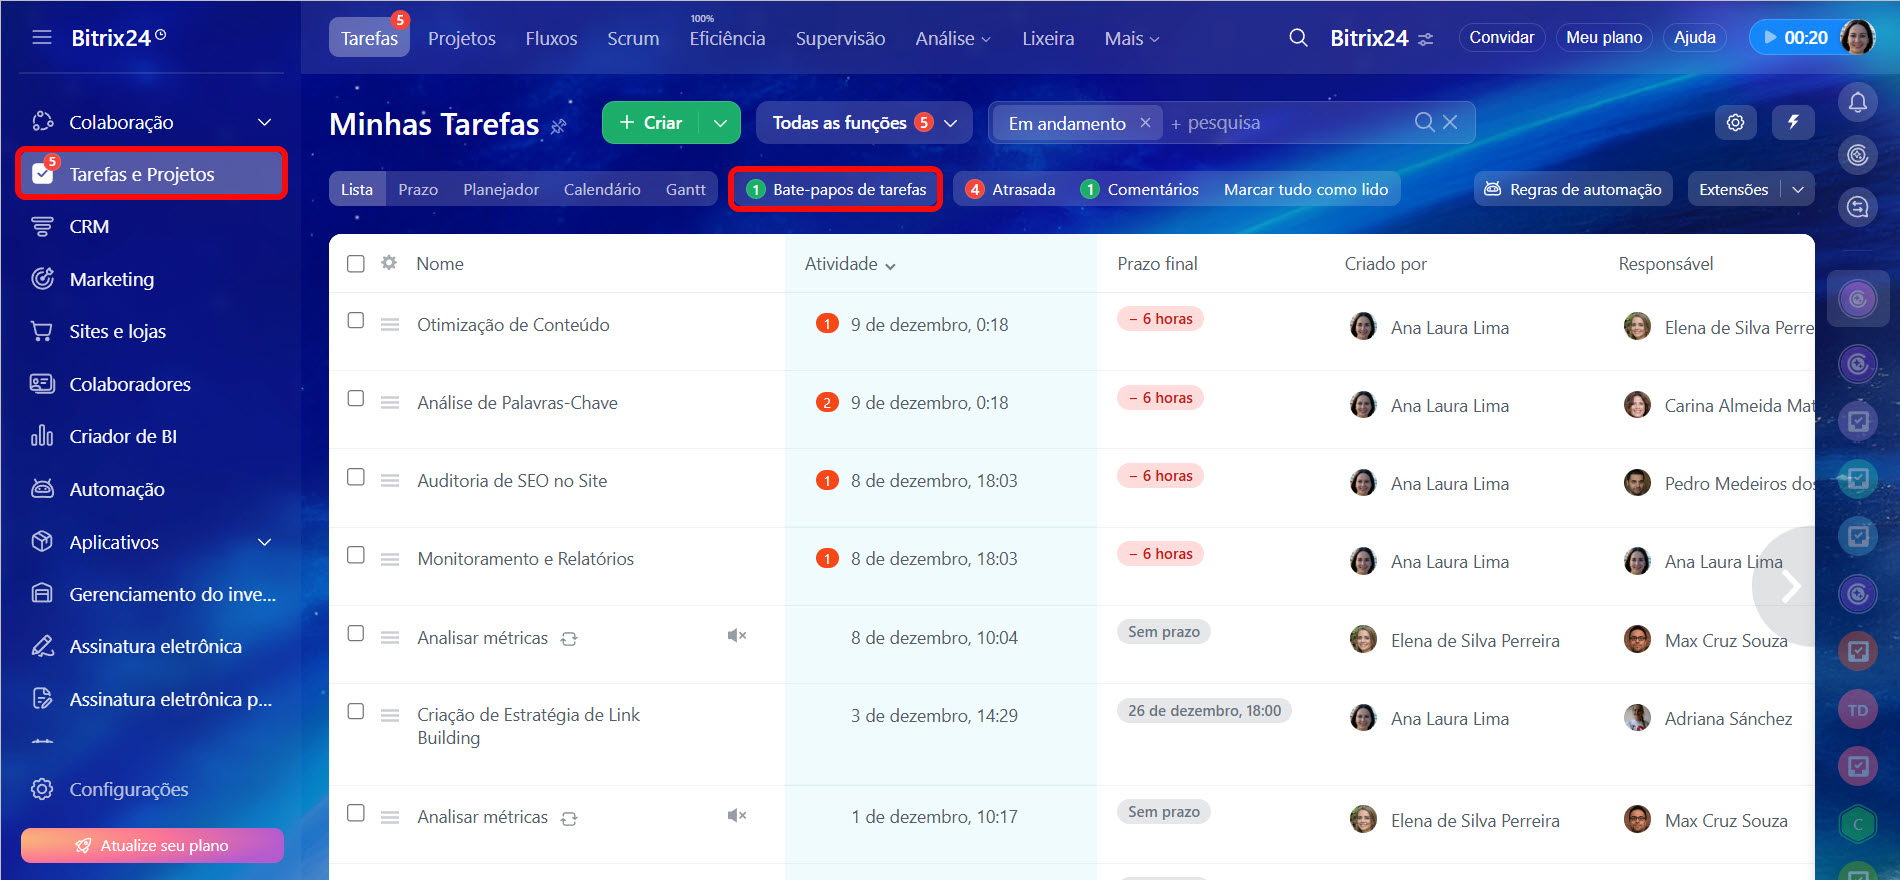Click the lightning bolt automation icon
Screen dimensions: 1900x880
tap(1793, 122)
